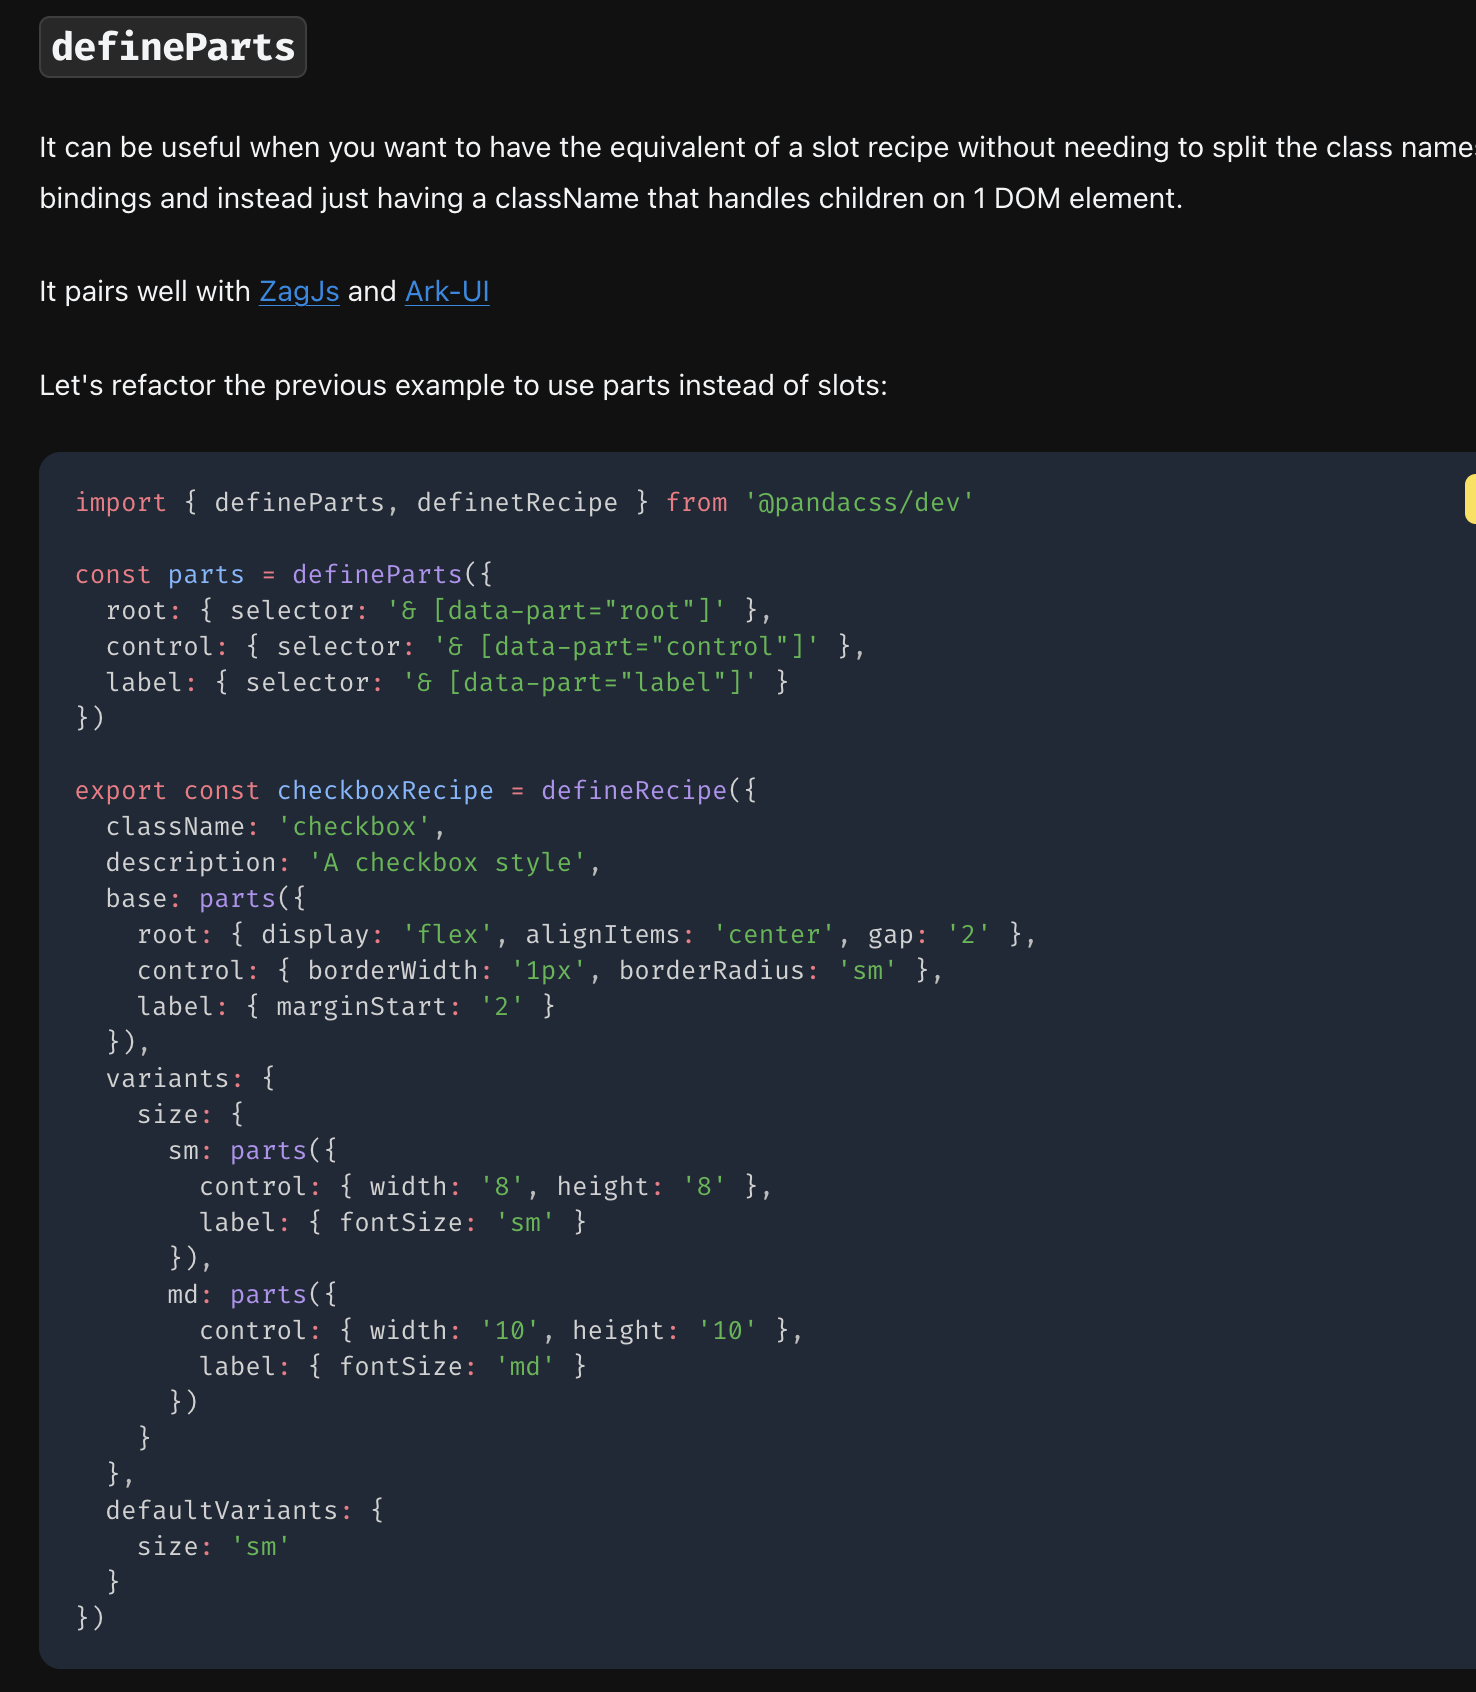Click the '@pandacss/dev' import string
This screenshot has width=1476, height=1692.
[859, 502]
